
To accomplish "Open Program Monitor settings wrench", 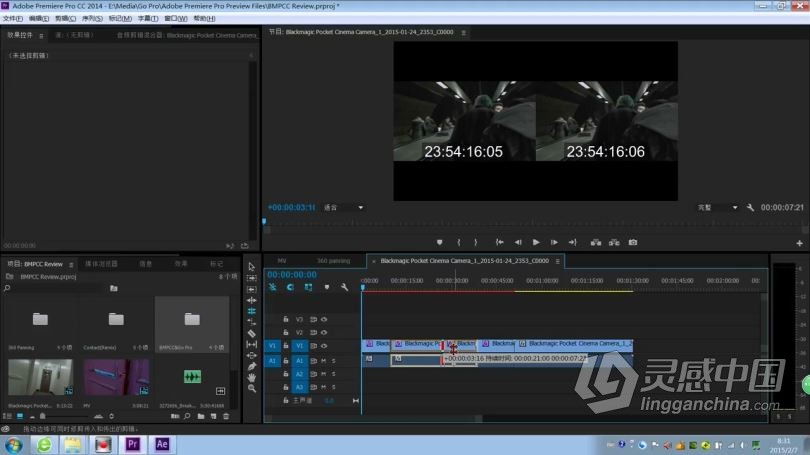I will (750, 208).
